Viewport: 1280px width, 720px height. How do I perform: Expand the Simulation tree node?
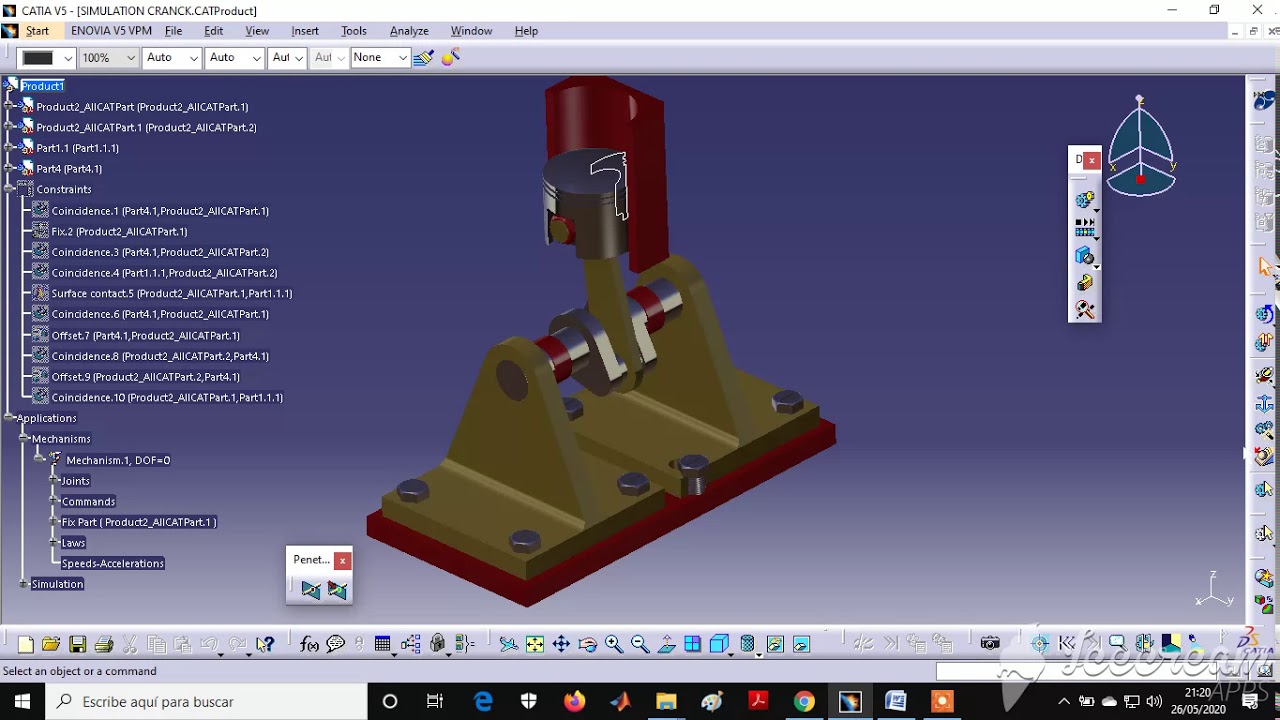pyautogui.click(x=23, y=584)
